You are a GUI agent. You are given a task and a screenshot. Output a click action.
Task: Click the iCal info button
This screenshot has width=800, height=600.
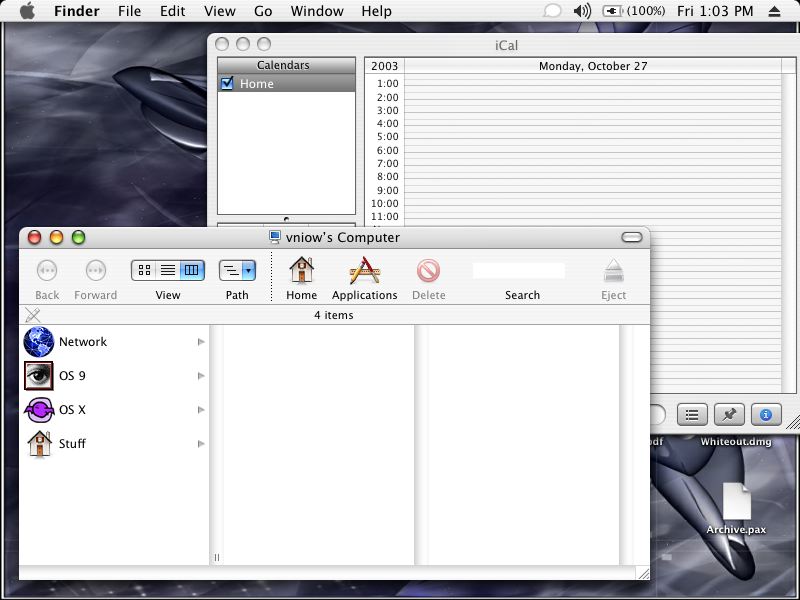coord(766,414)
